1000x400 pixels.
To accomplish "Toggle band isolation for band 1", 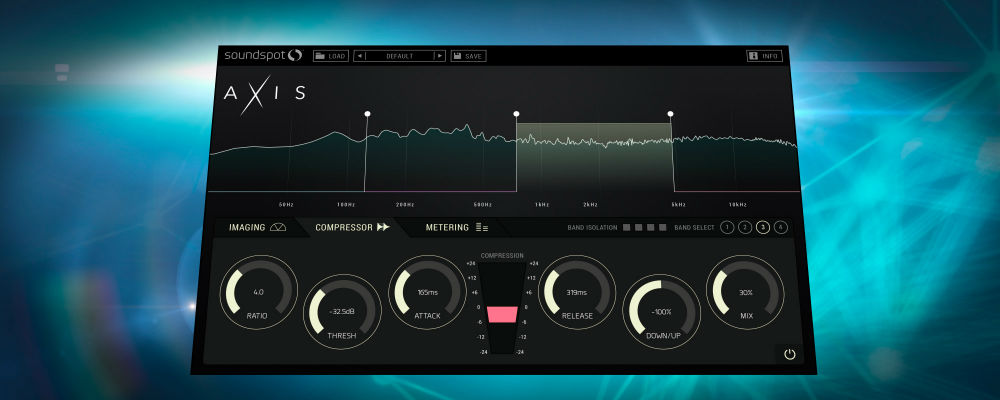I will pyautogui.click(x=627, y=227).
